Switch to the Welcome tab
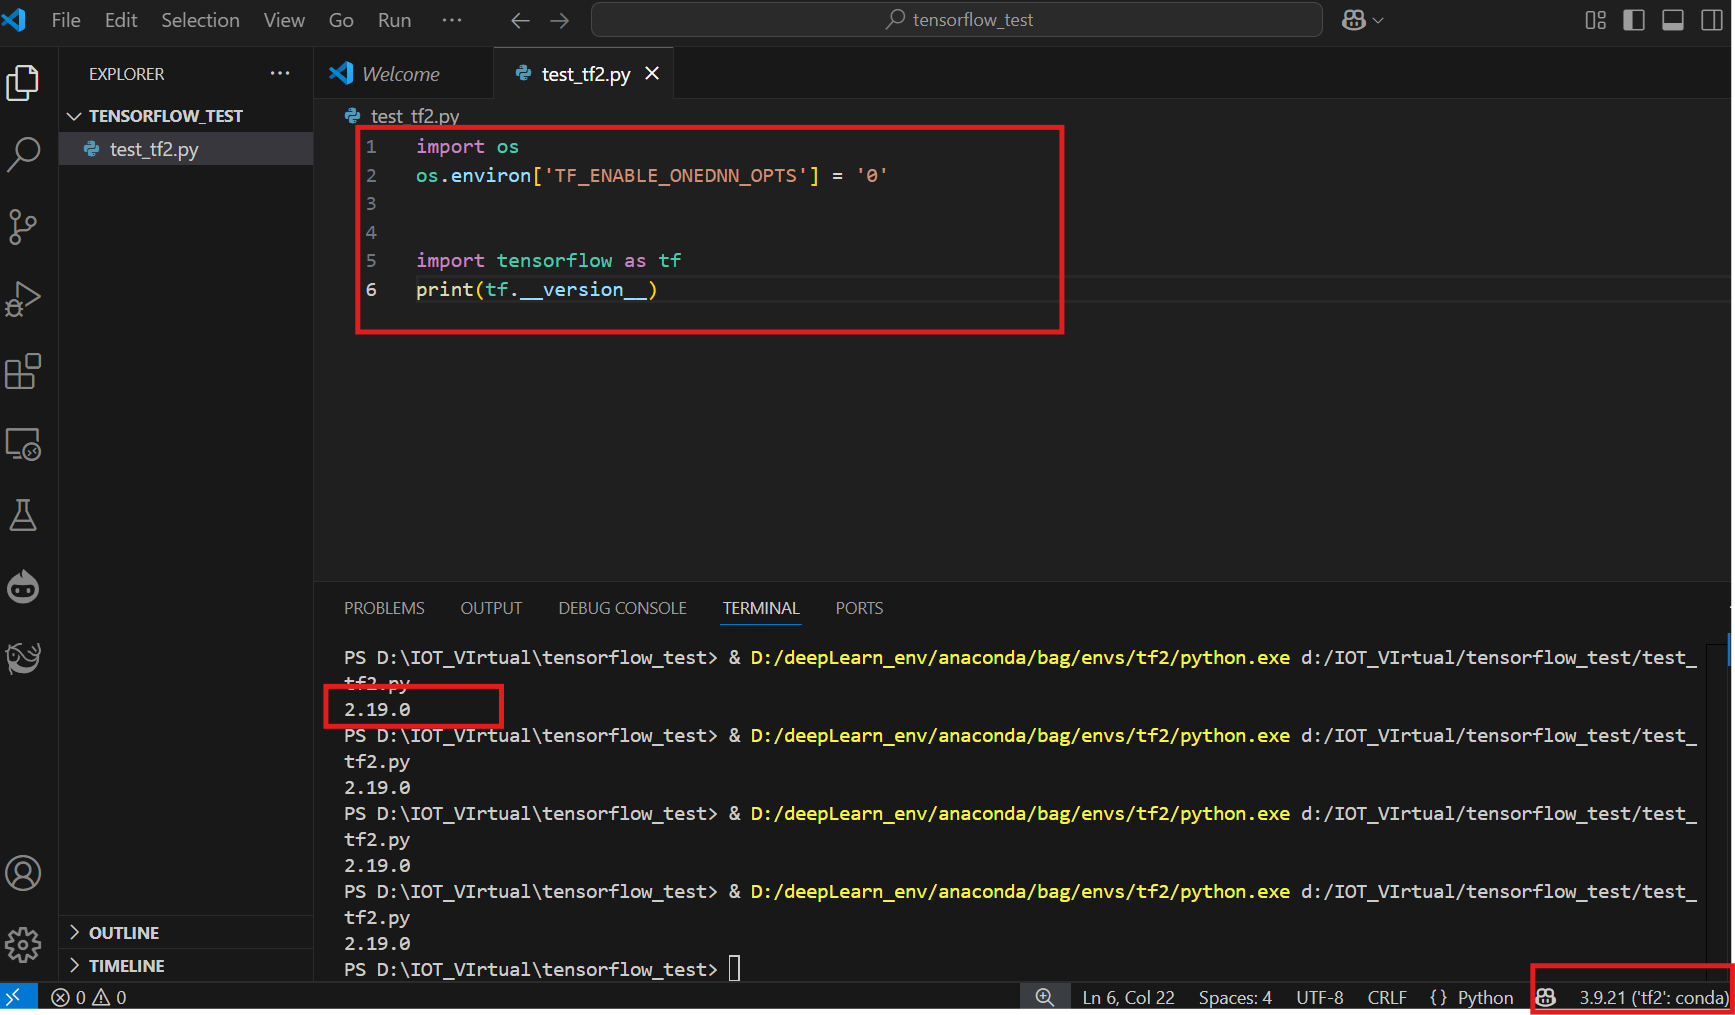This screenshot has height=1015, width=1735. (x=404, y=73)
